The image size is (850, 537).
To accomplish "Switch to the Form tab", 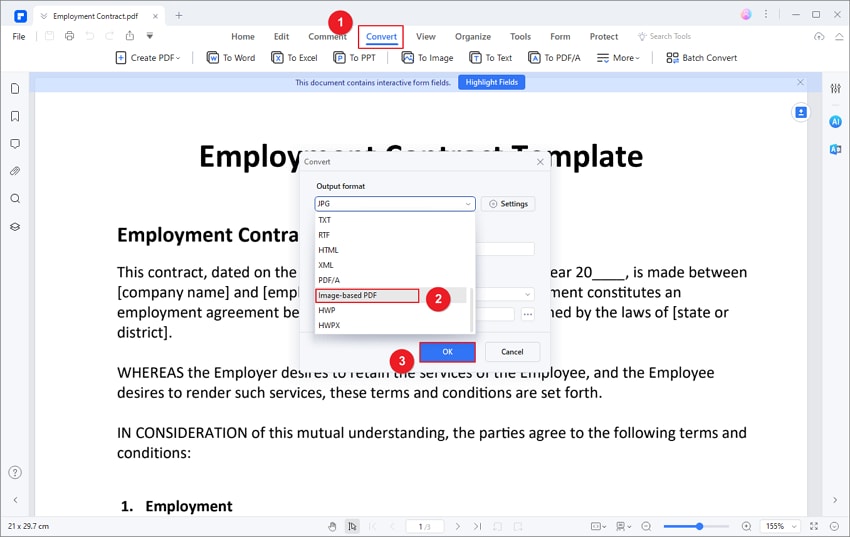I will (x=560, y=36).
